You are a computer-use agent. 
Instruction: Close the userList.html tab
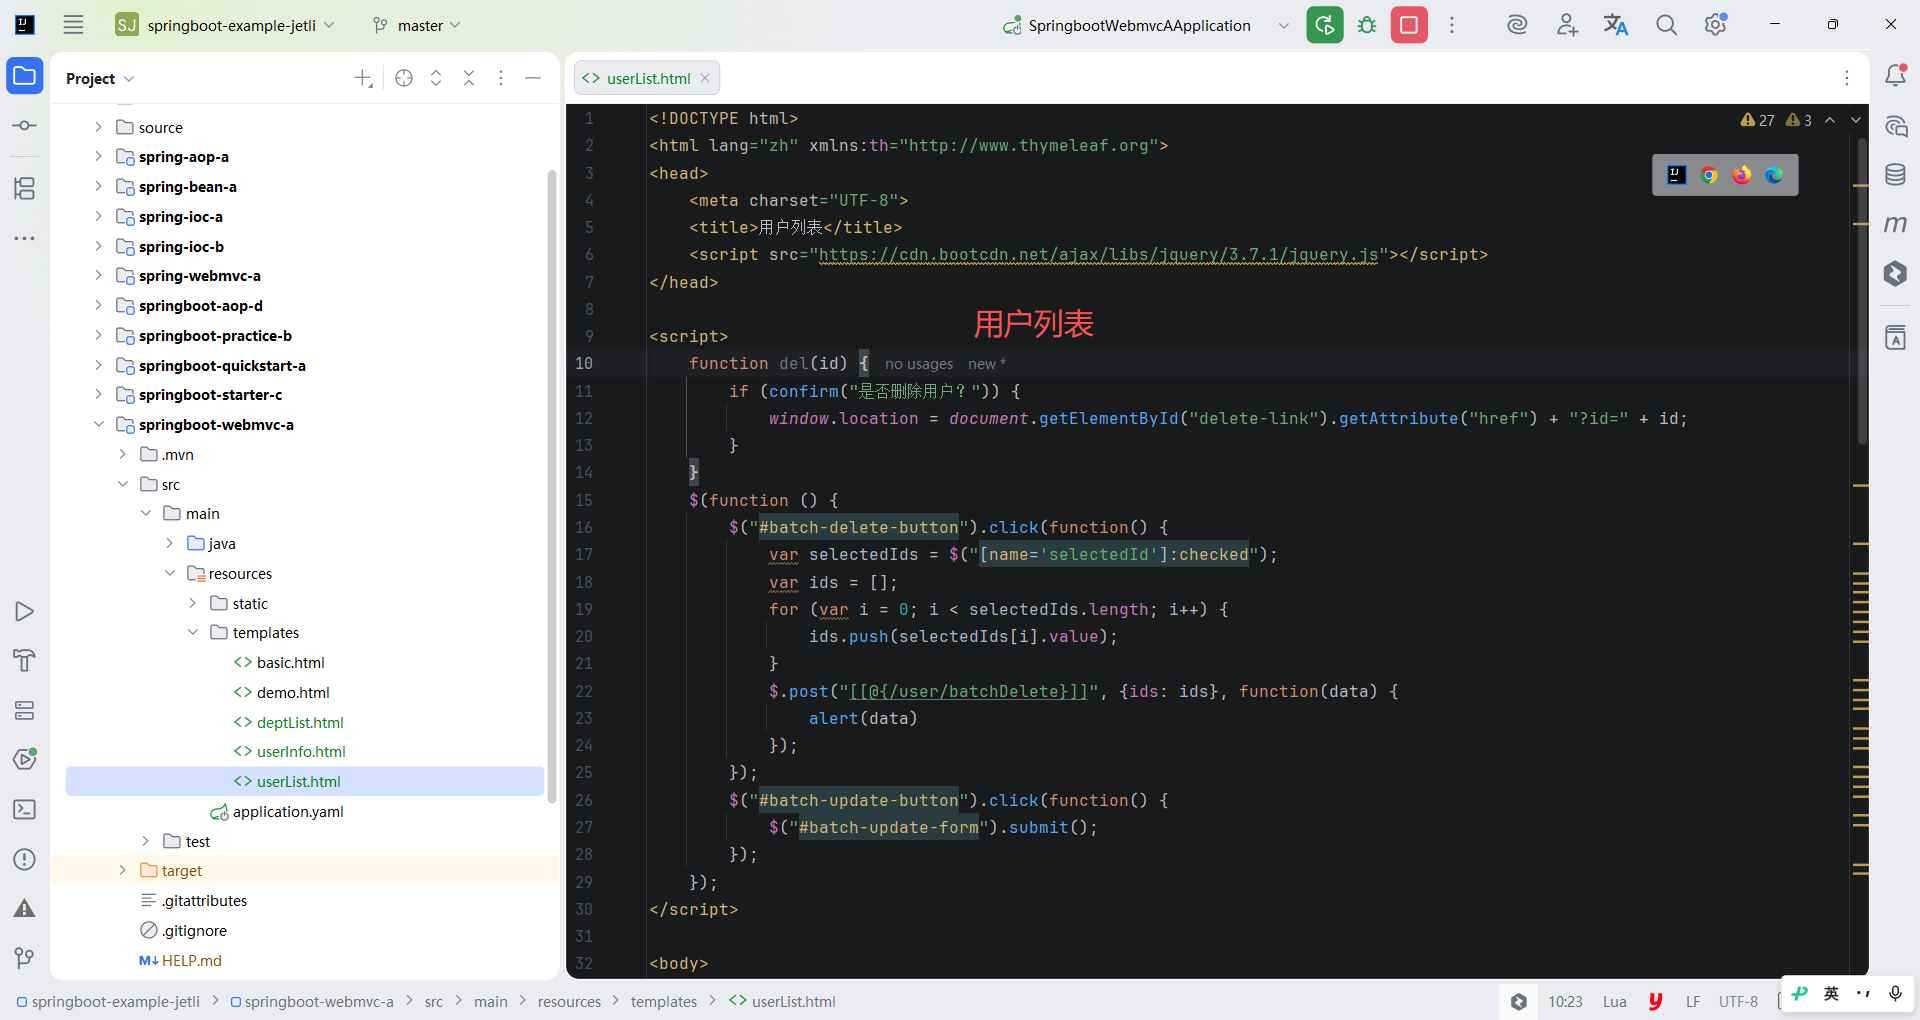click(x=705, y=78)
